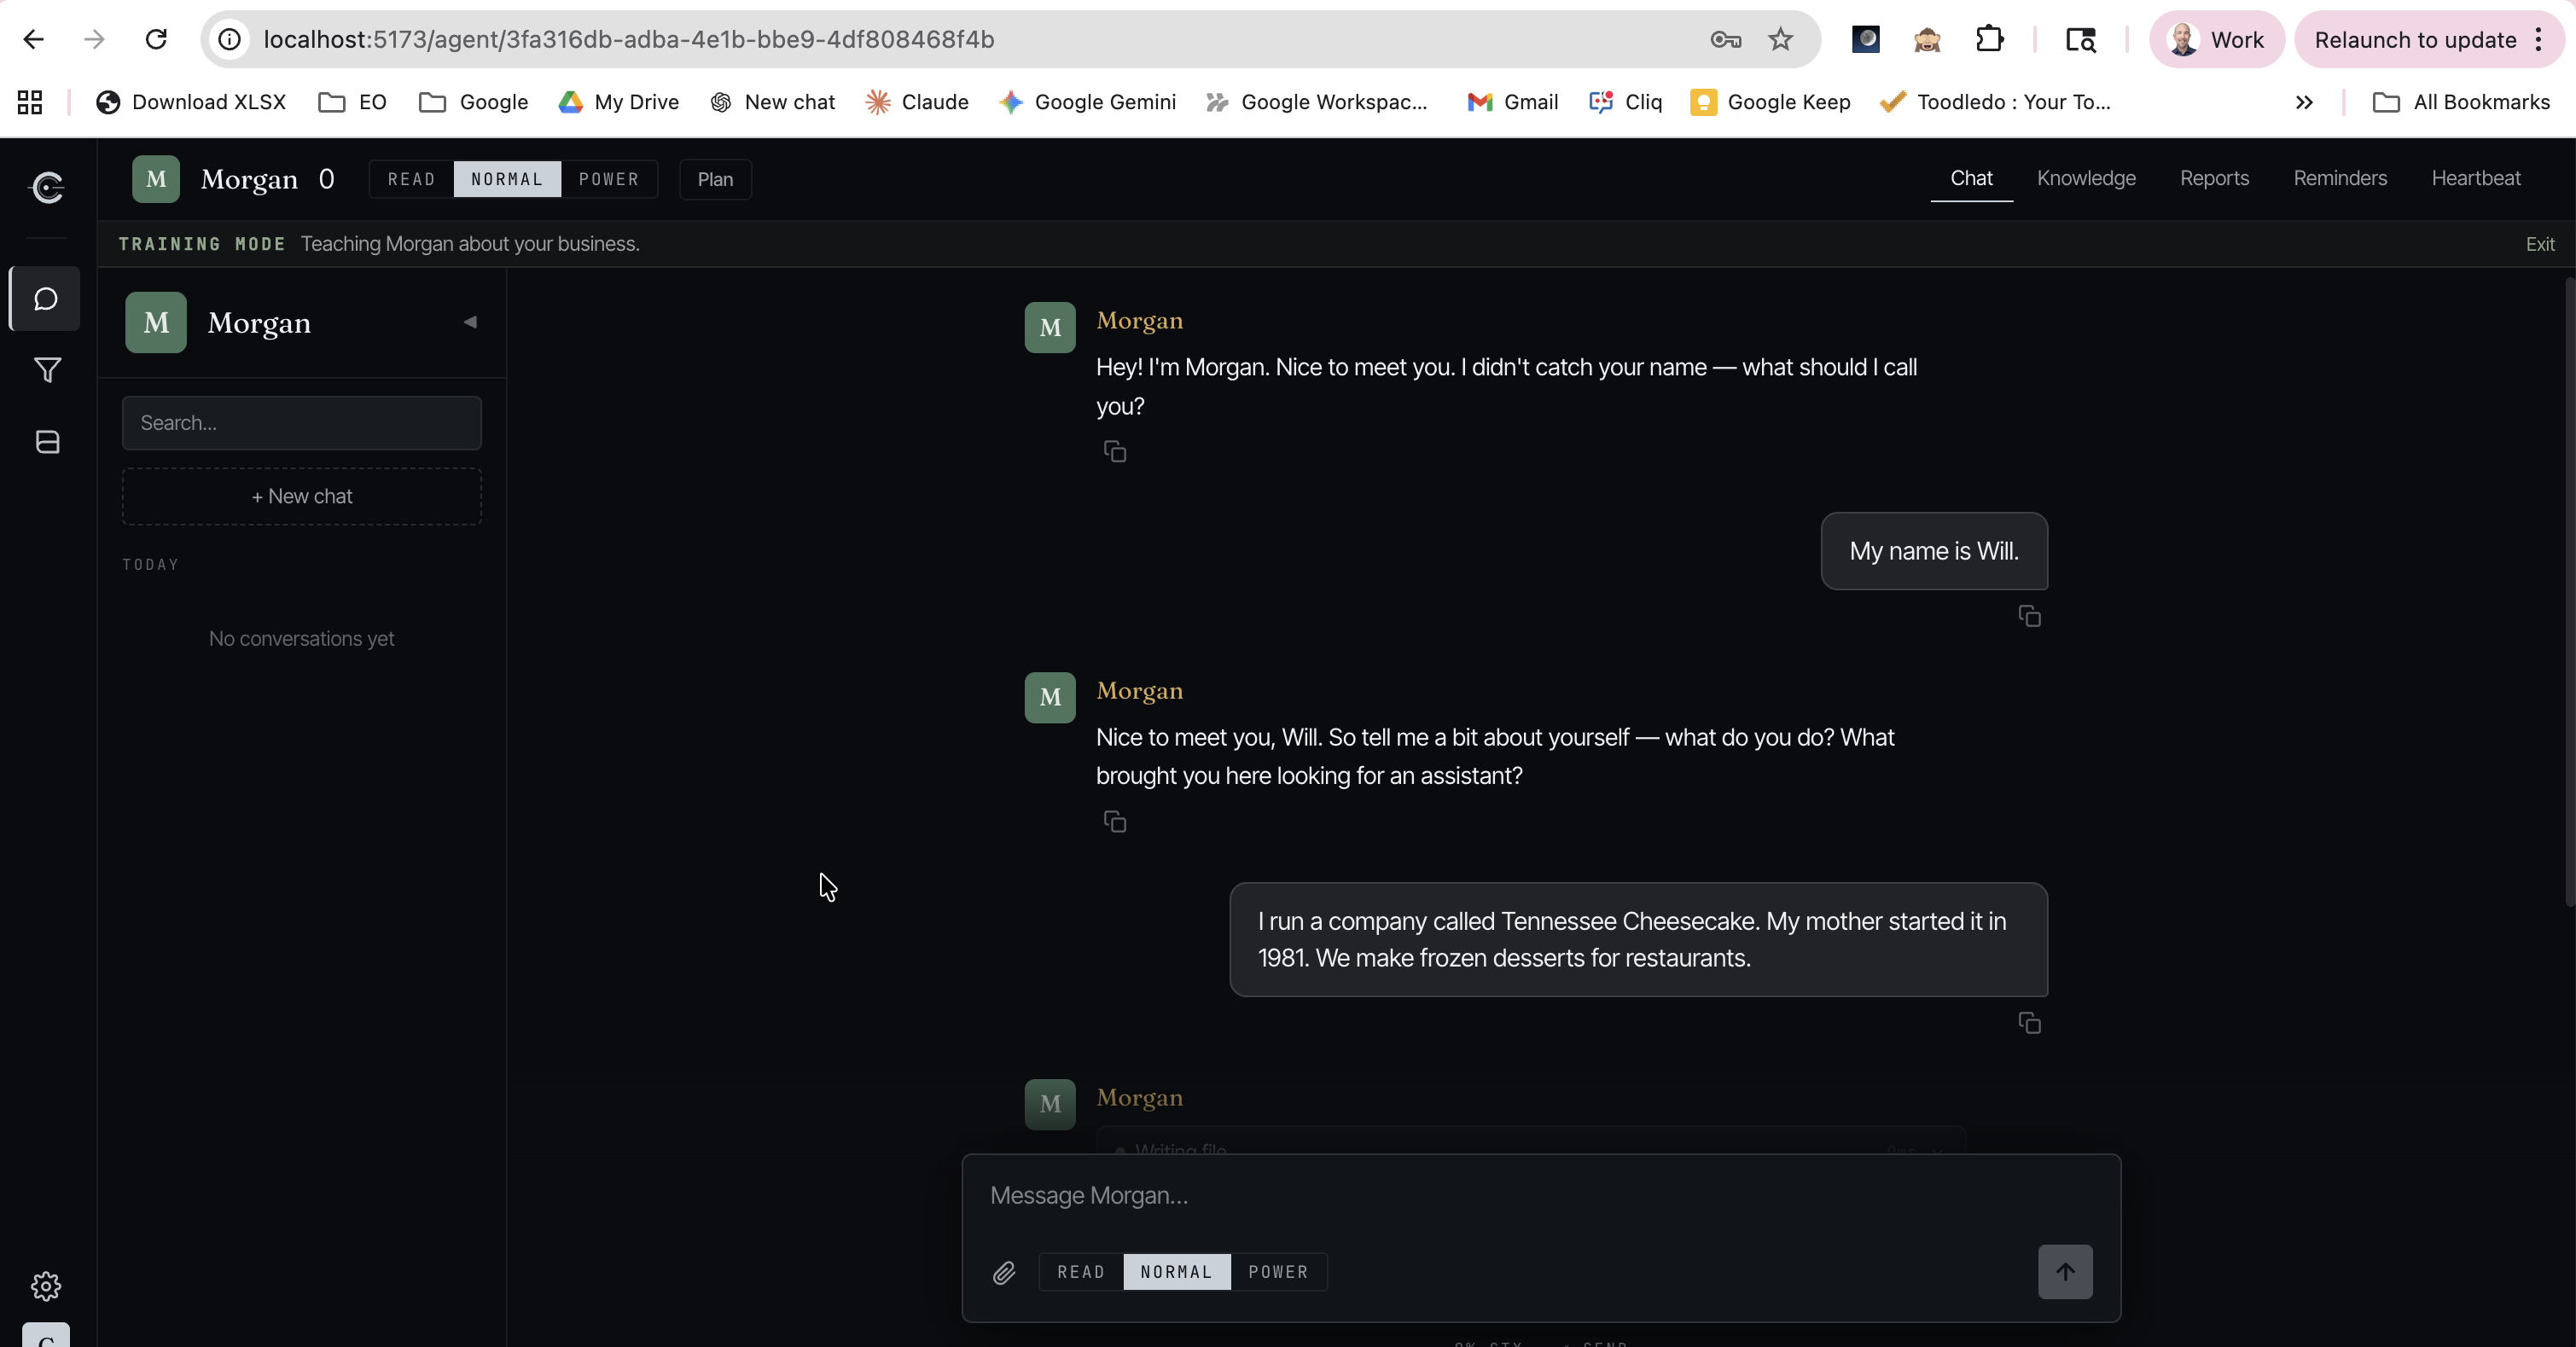The width and height of the screenshot is (2576, 1347).
Task: Click Relaunch to update
Action: point(2415,39)
